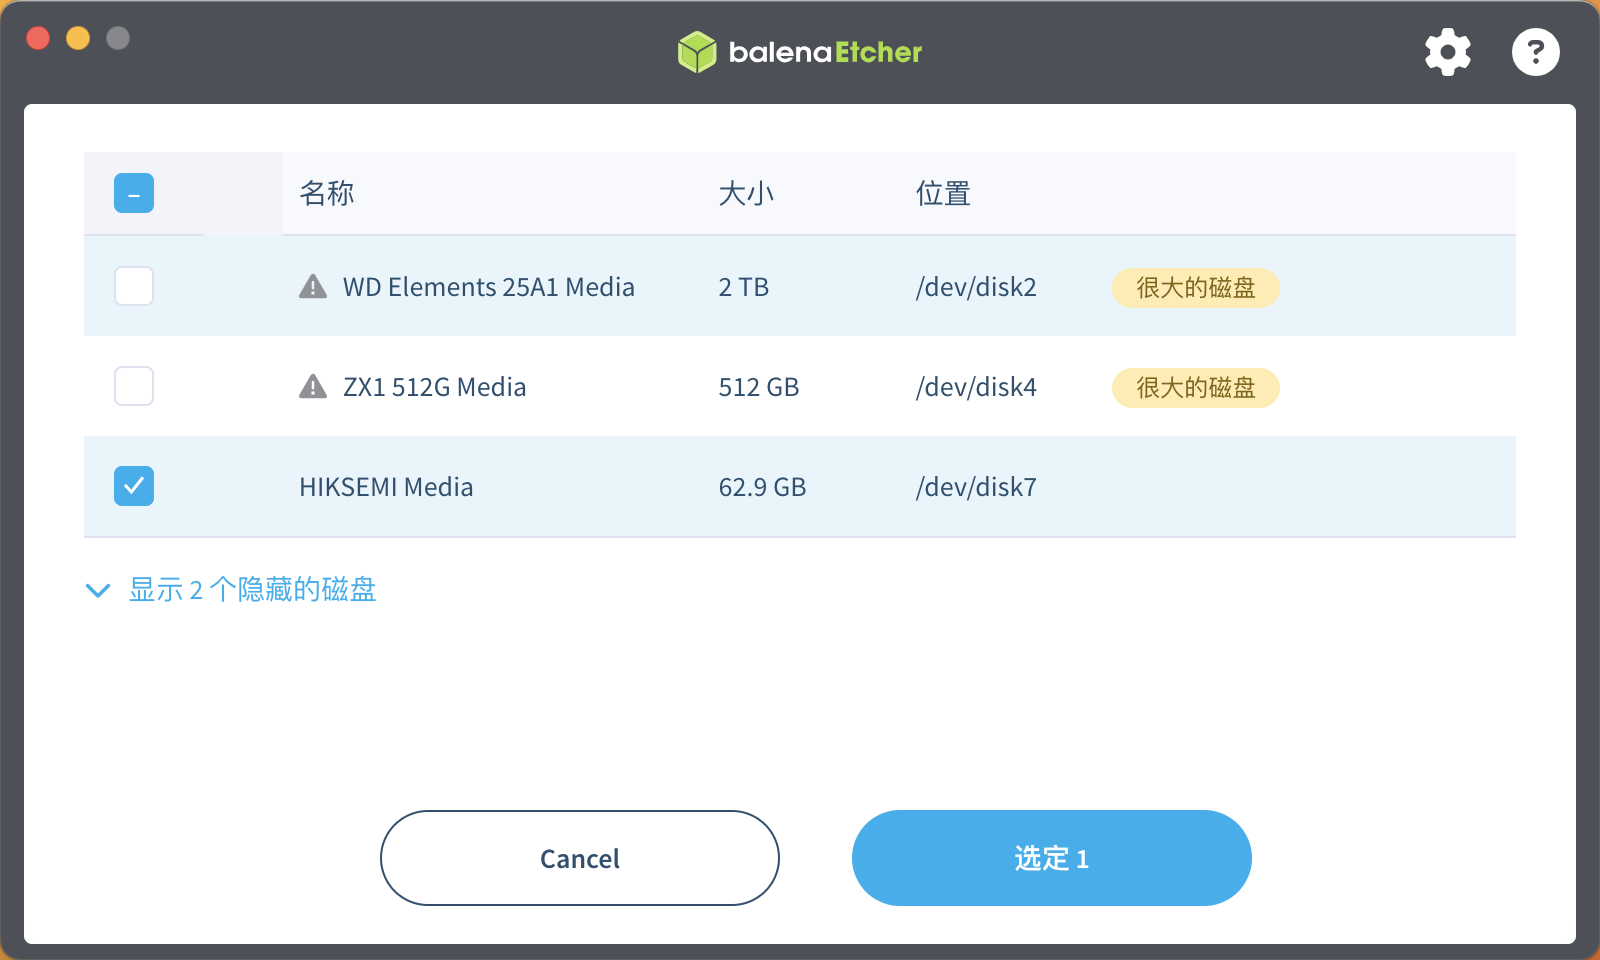
Task: Click the 2 TB size cell
Action: (x=744, y=287)
